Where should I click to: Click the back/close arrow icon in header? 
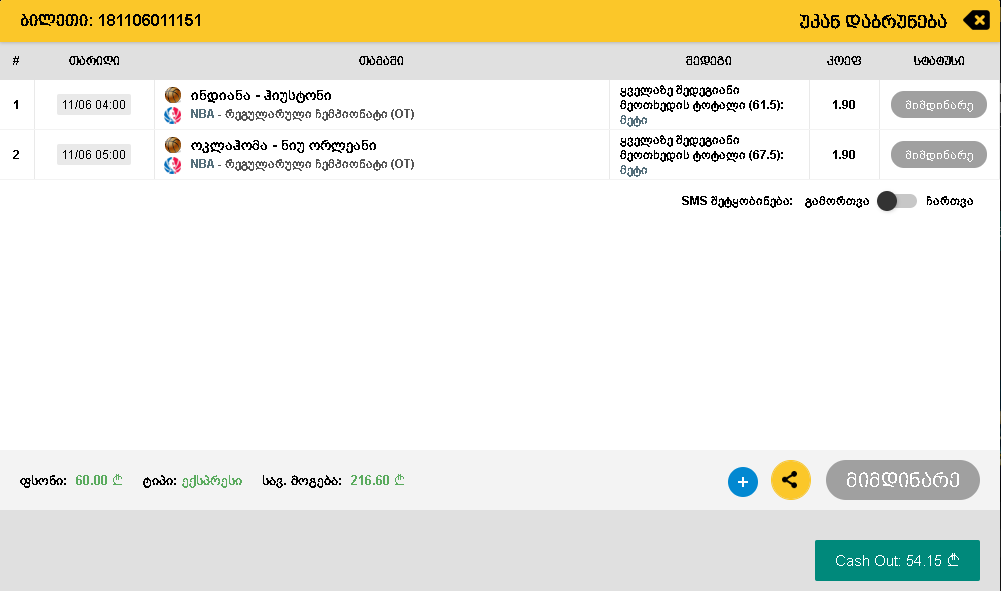(977, 20)
